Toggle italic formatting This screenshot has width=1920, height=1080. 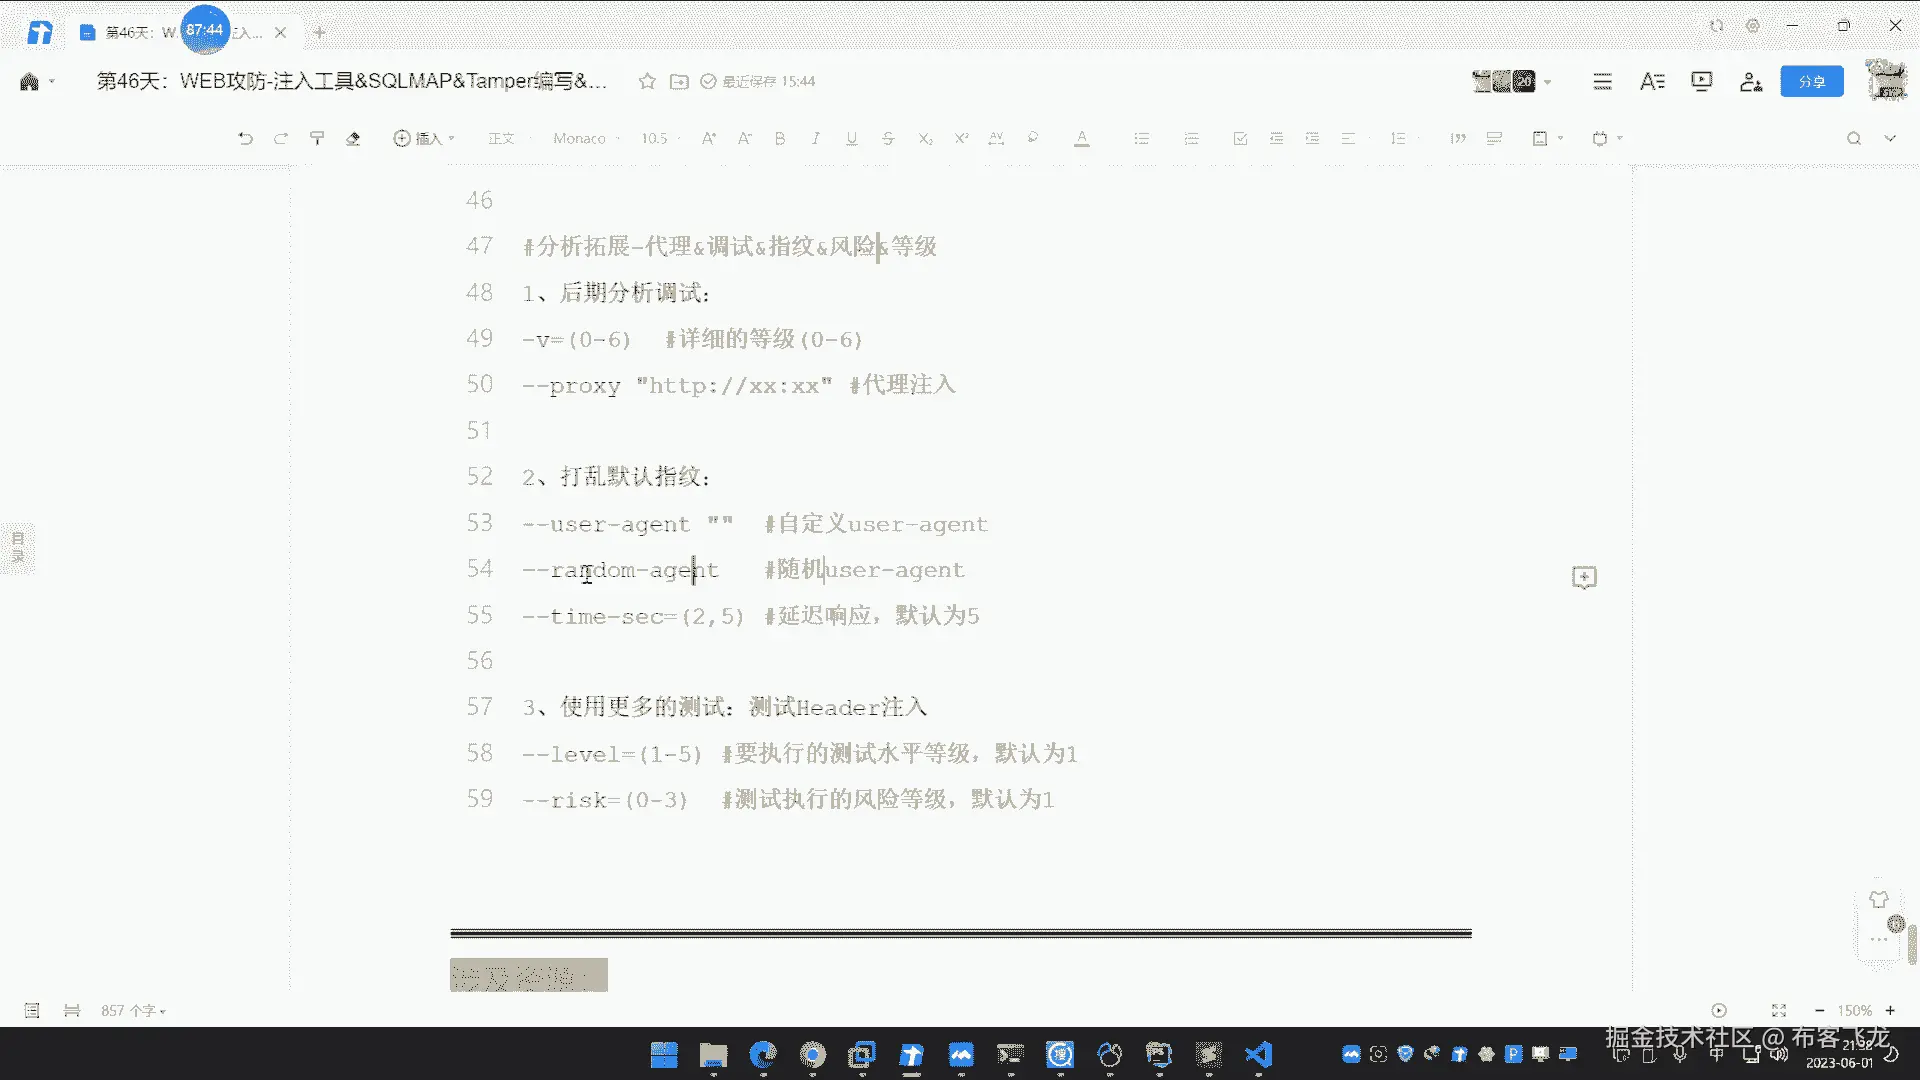[816, 139]
